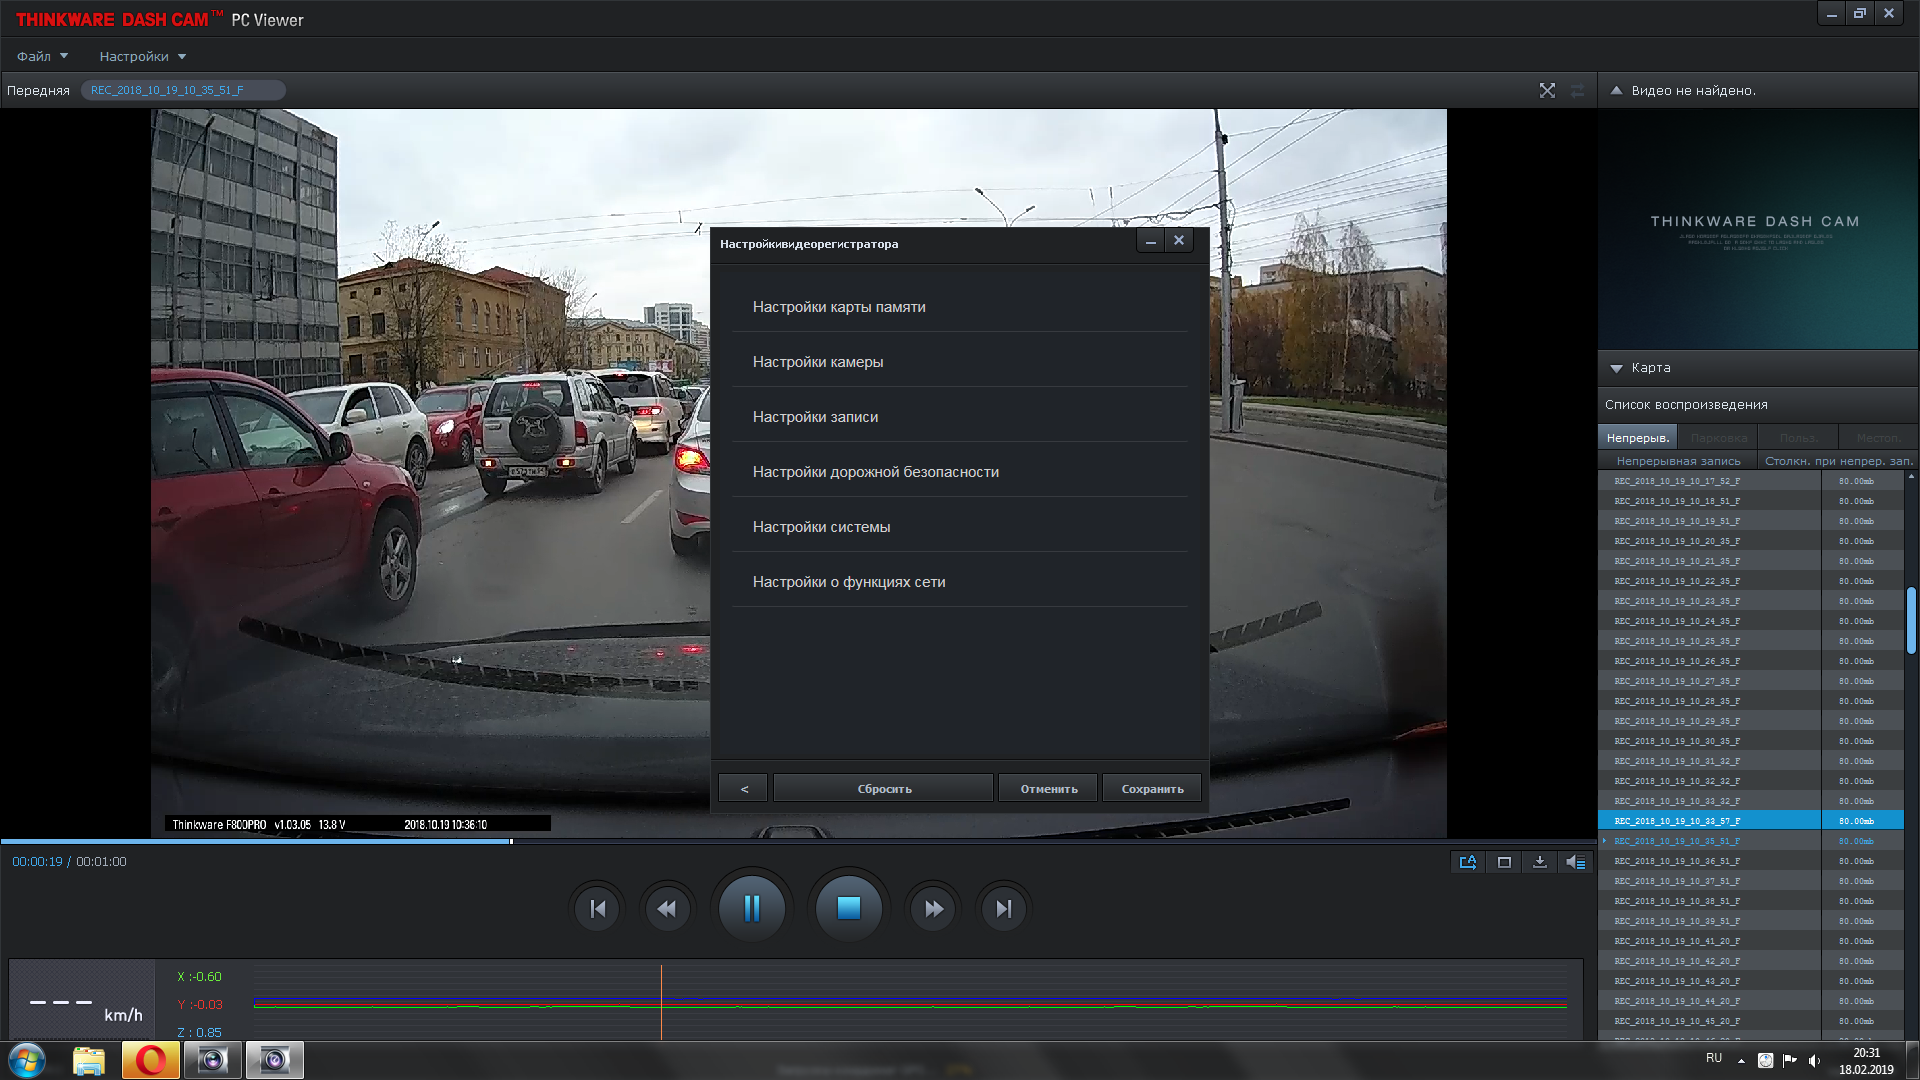The width and height of the screenshot is (1920, 1080).
Task: Pause the video playback
Action: pyautogui.click(x=752, y=908)
